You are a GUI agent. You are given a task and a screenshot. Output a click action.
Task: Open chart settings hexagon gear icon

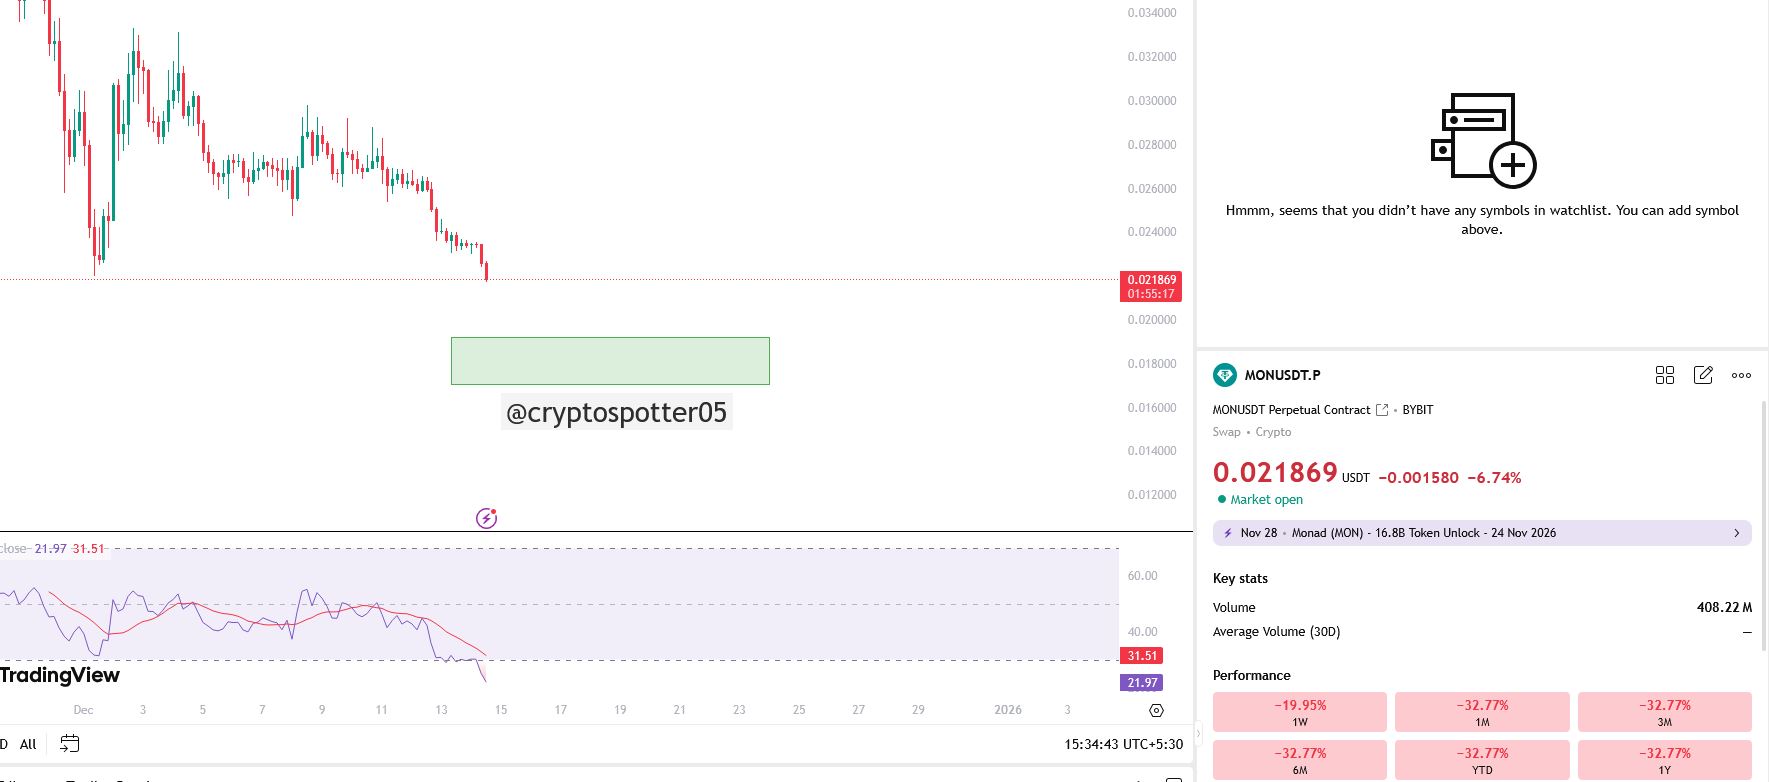[1156, 710]
